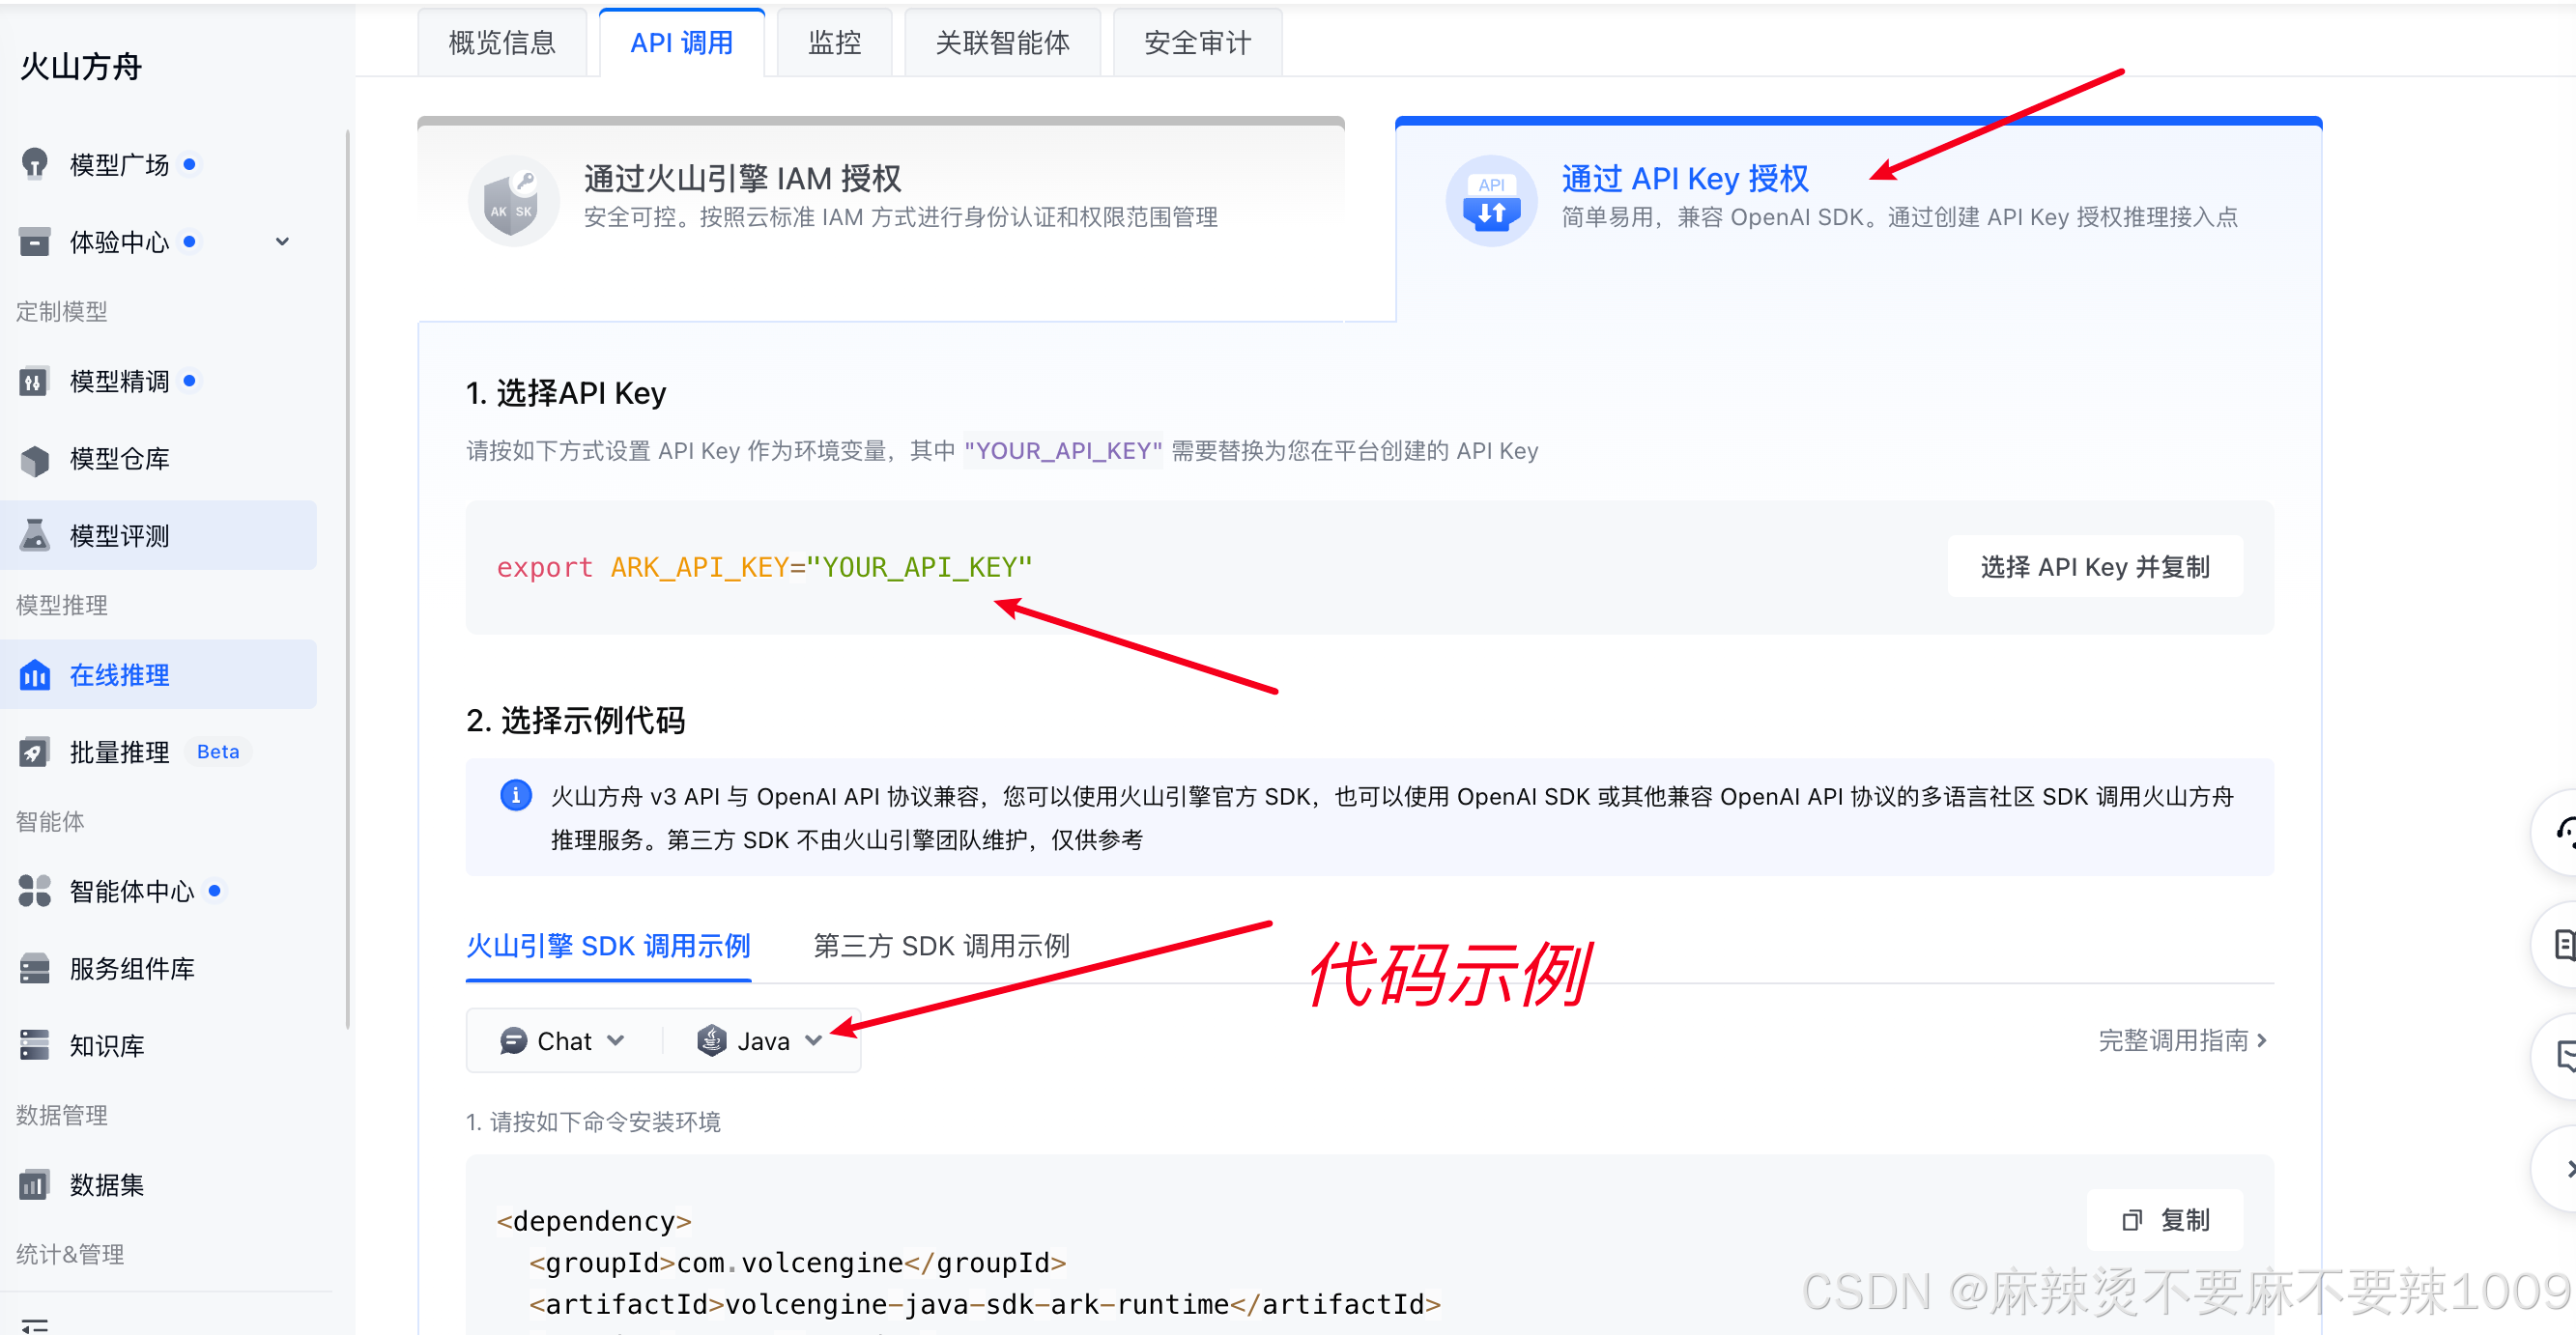The image size is (2576, 1335).
Task: Click 选择 API Key 并复制 button
Action: (x=2094, y=567)
